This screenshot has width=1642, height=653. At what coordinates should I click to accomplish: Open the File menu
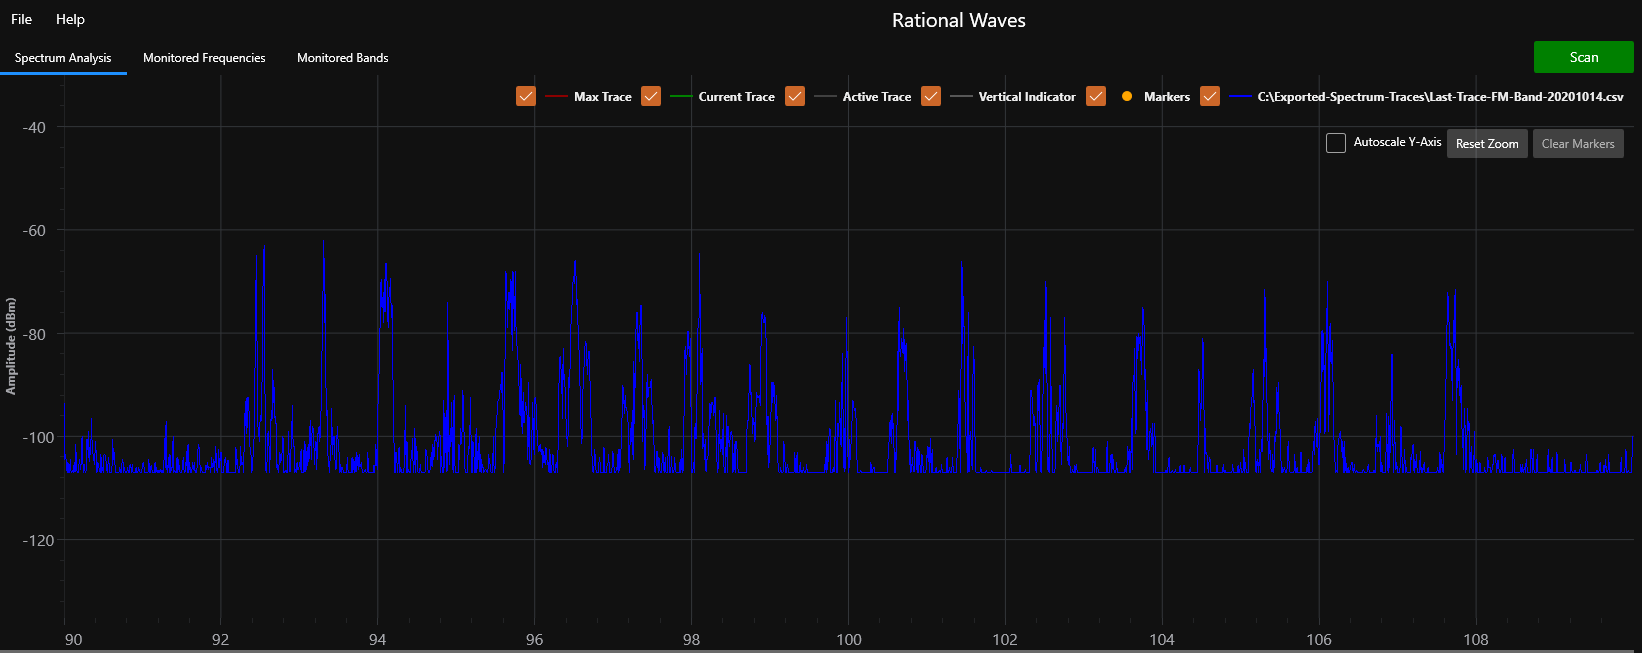coord(21,19)
